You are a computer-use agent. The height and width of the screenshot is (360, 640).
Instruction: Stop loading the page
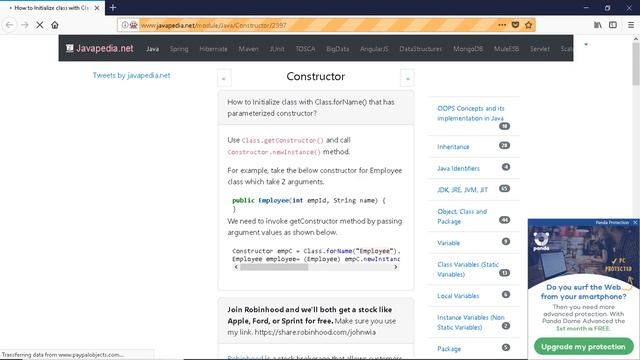click(x=40, y=25)
